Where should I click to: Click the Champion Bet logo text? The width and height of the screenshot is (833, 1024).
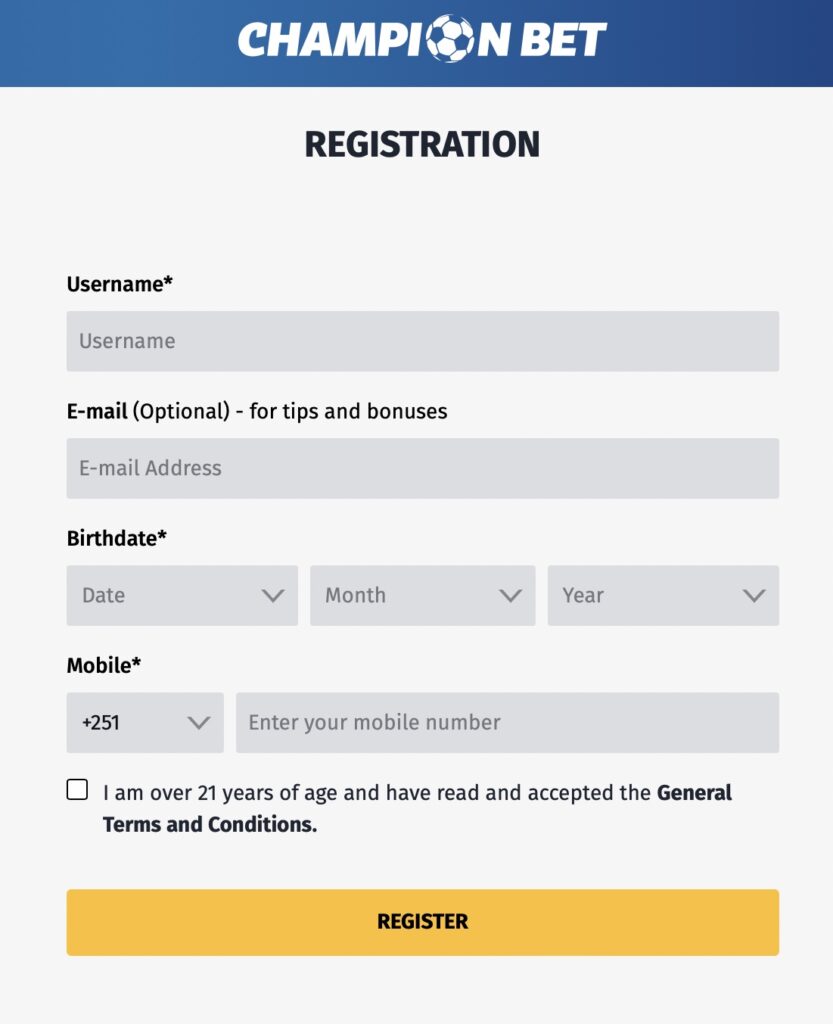[422, 39]
